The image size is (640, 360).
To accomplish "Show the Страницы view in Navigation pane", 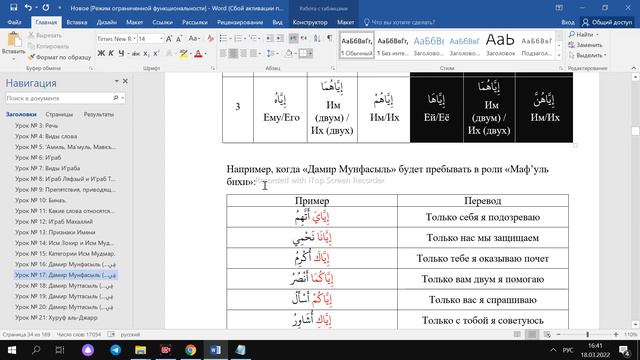I will (x=59, y=115).
